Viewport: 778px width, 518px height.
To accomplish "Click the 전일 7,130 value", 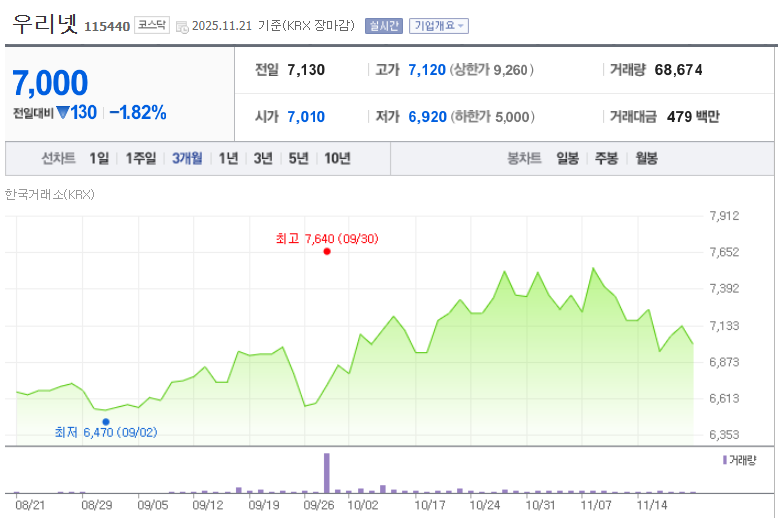I will (306, 70).
